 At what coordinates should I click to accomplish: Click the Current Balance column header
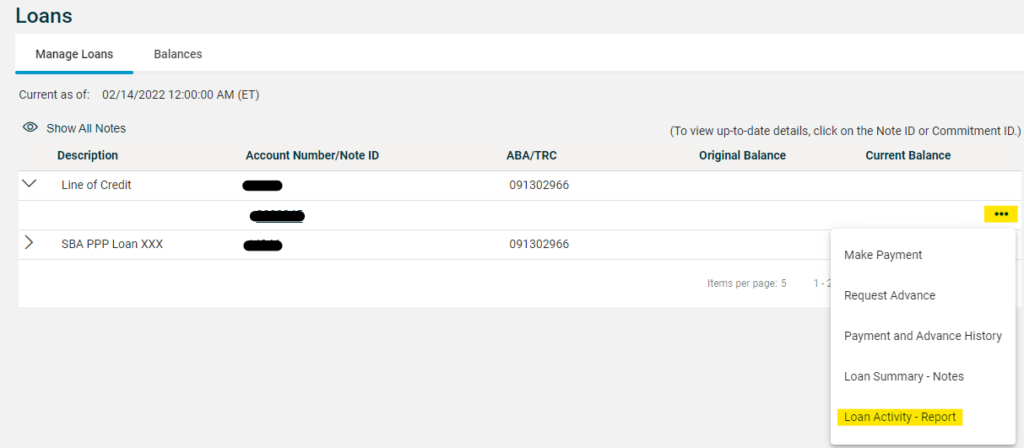click(907, 156)
